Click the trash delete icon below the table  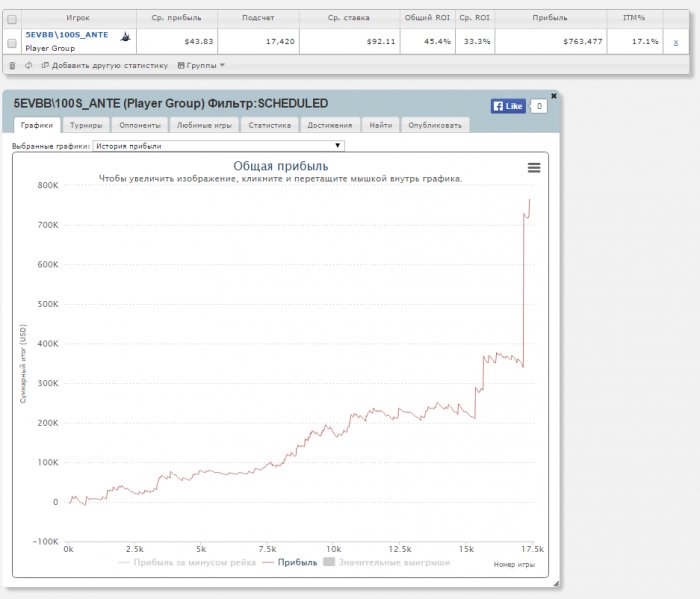12,65
